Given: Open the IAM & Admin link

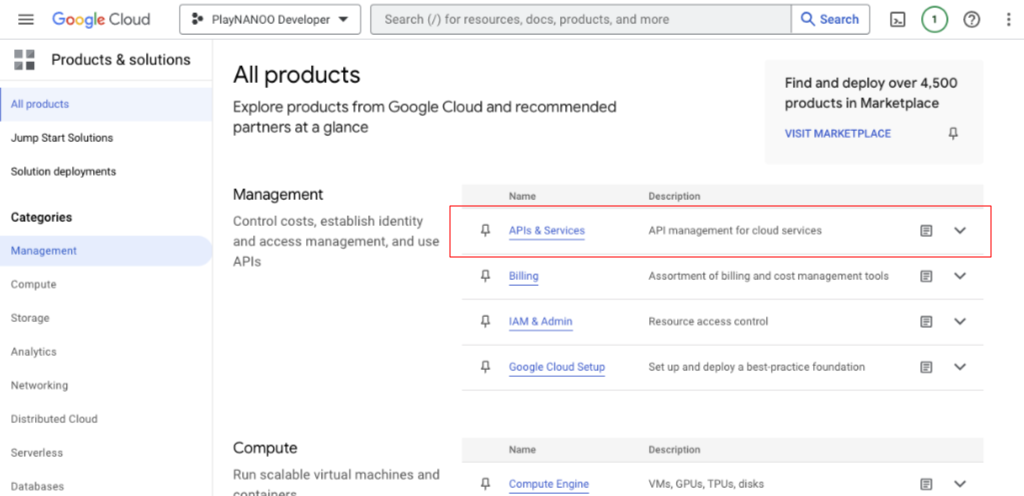Looking at the screenshot, I should 541,321.
